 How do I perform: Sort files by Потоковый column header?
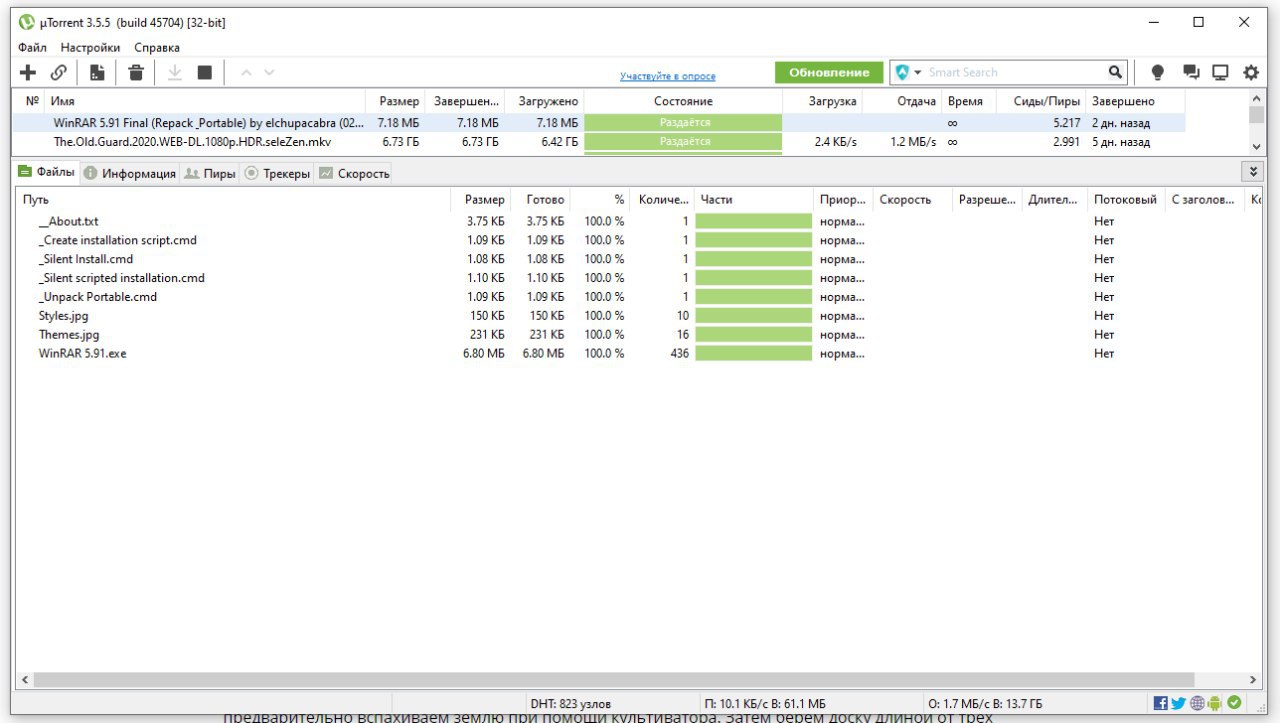tap(1126, 199)
